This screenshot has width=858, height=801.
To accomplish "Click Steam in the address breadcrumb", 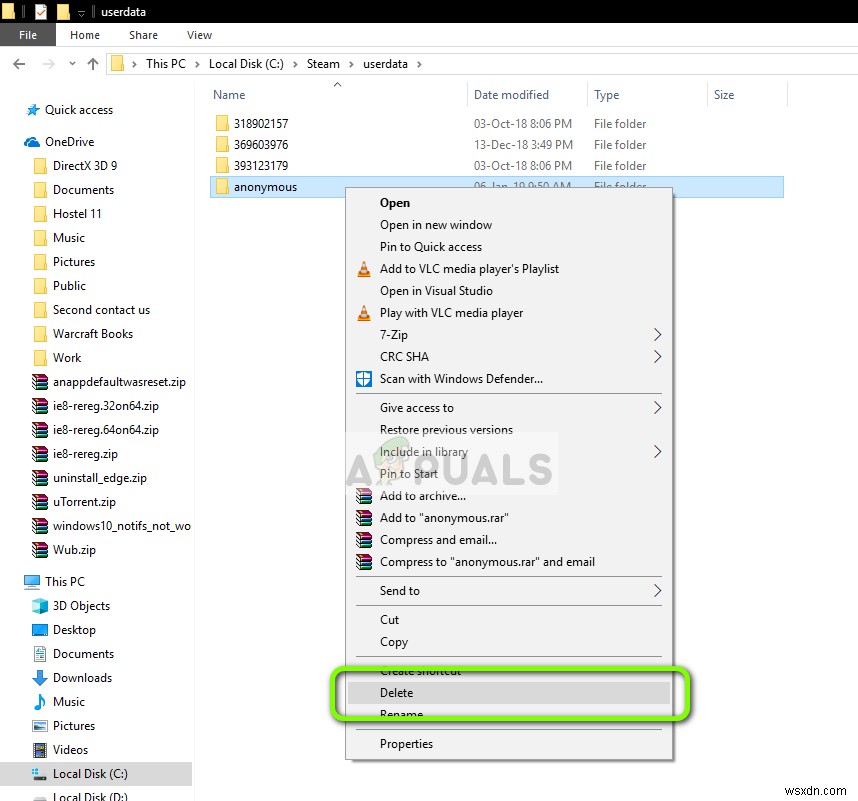I will coord(323,64).
